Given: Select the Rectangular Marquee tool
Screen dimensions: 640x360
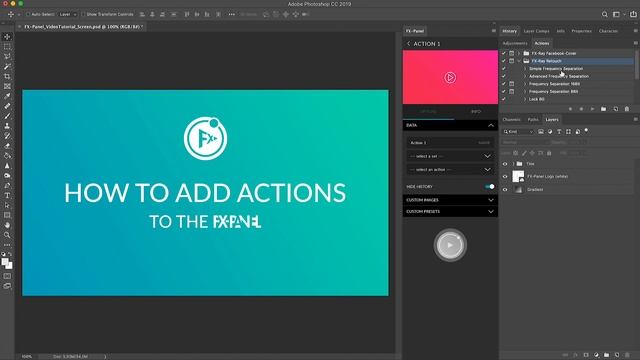Looking at the screenshot, I should pyautogui.click(x=7, y=47).
